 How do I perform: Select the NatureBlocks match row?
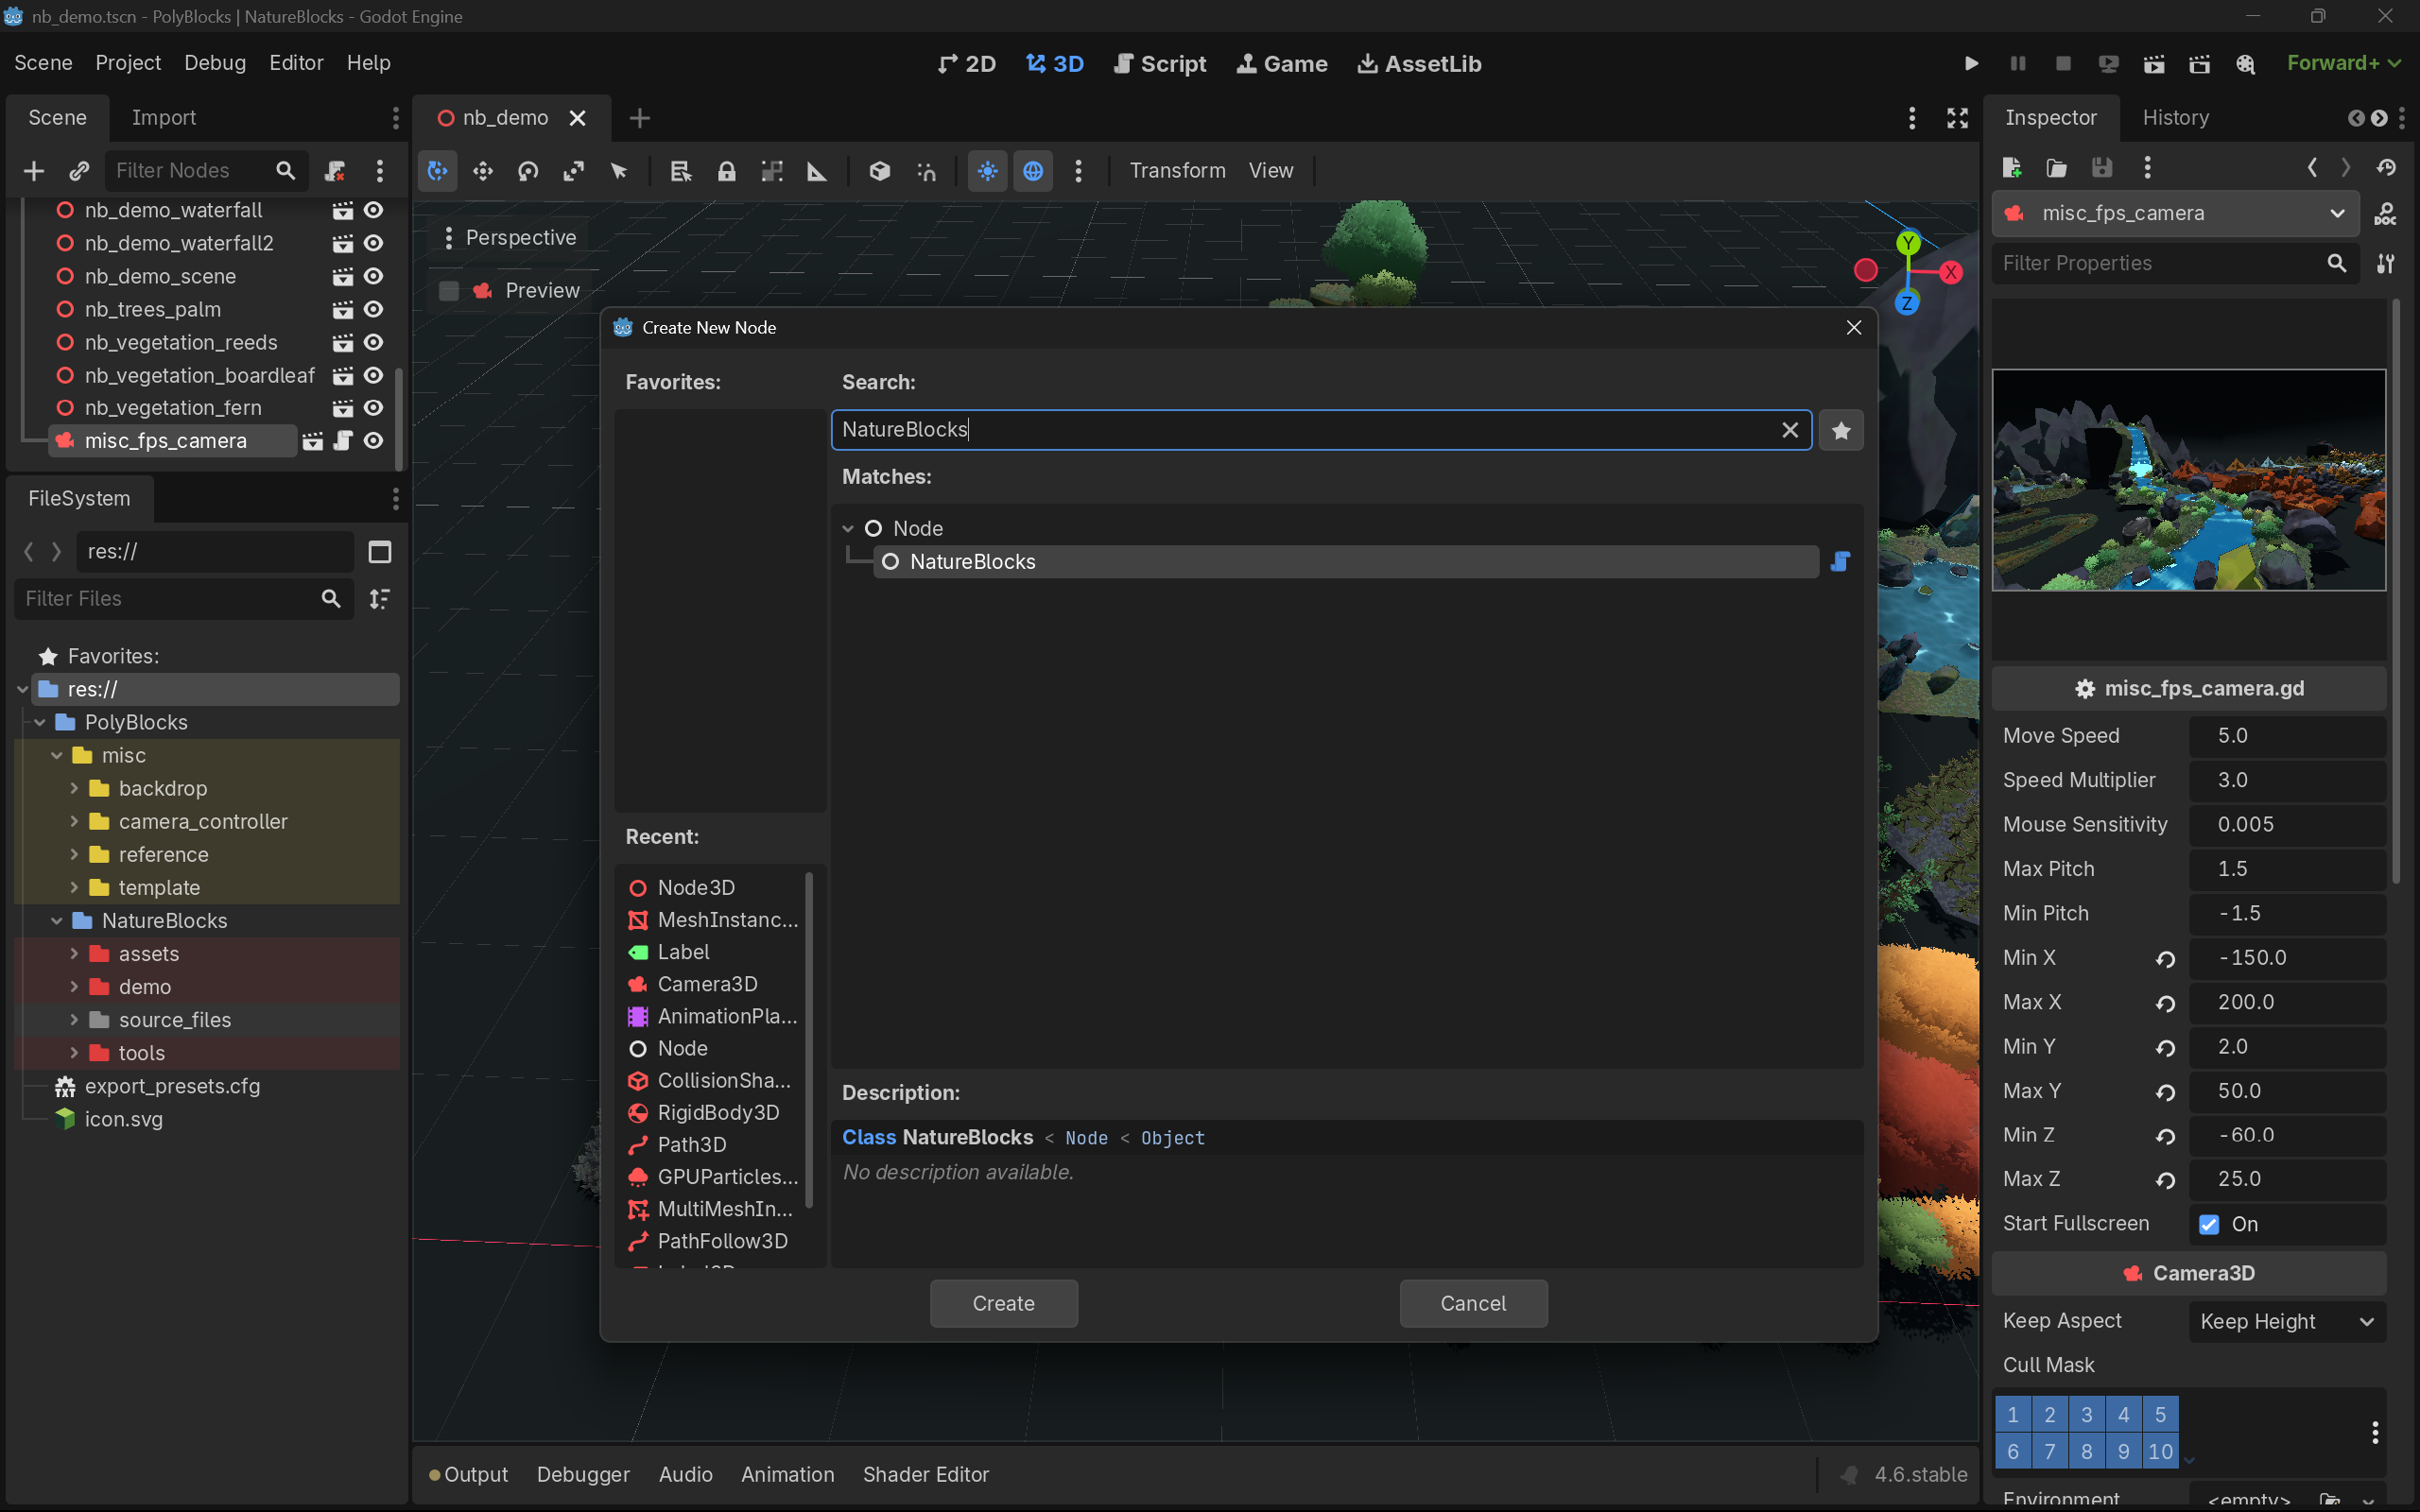click(1346, 562)
